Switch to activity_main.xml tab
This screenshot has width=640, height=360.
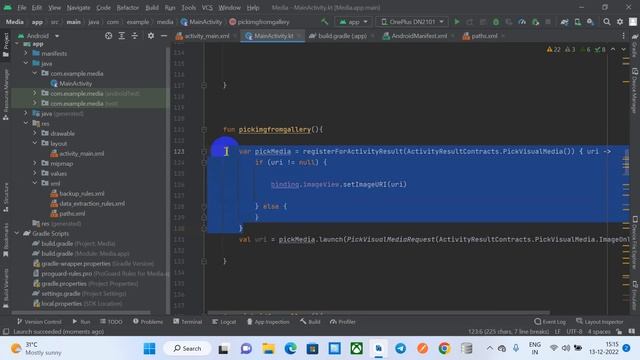[207, 36]
